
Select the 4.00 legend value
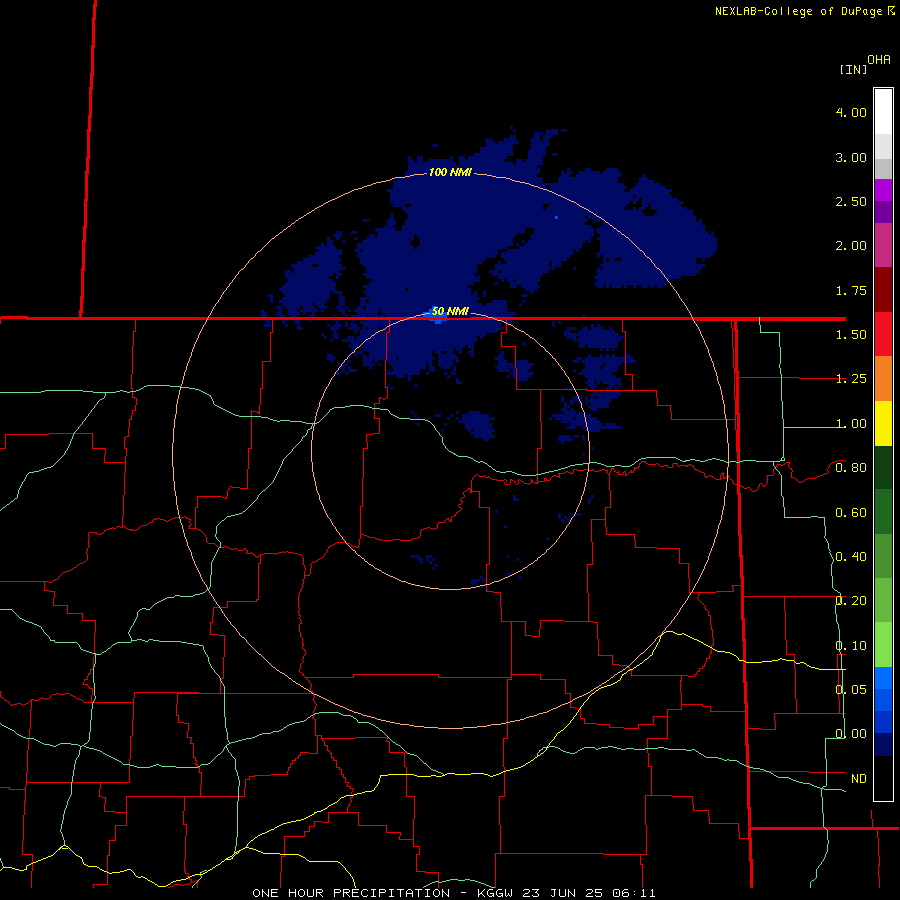851,112
